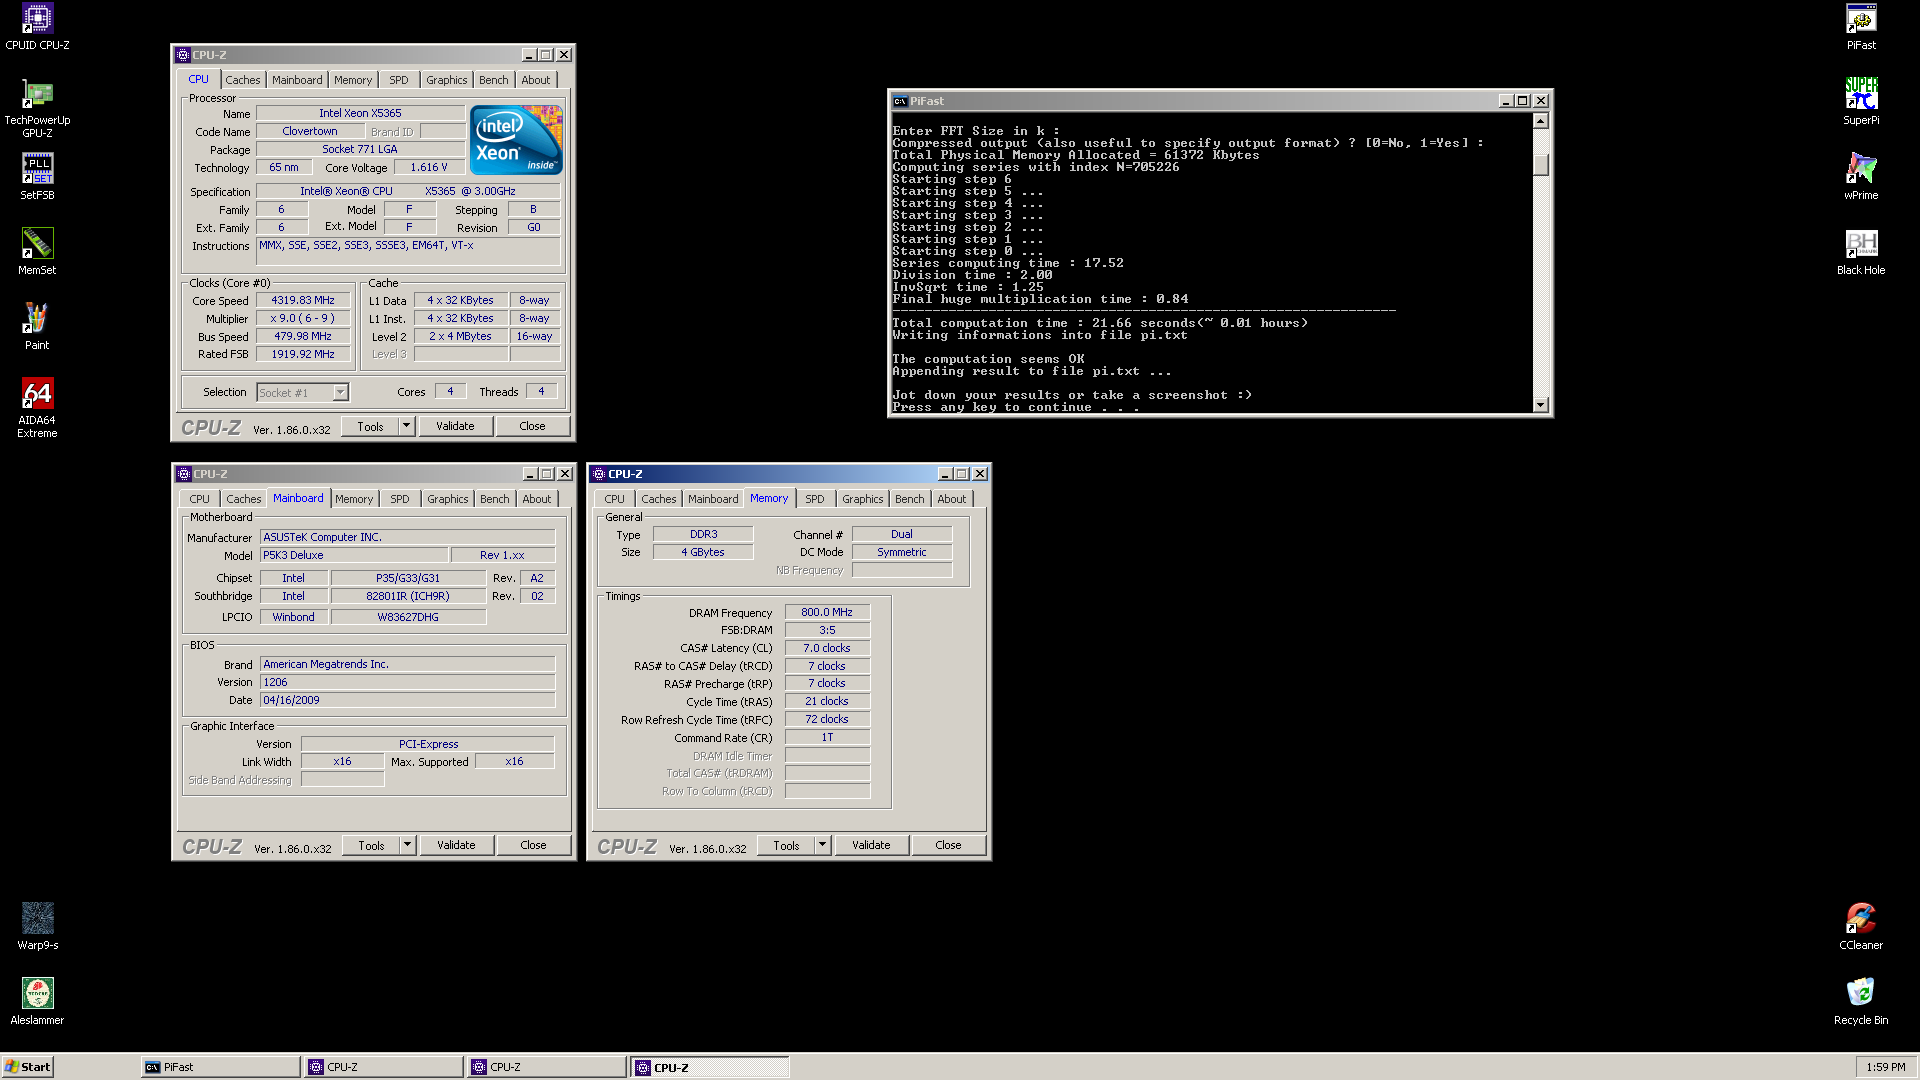Screen dimensions: 1920x1080
Task: Click the taskbar clock showing 1:59 PM
Action: pos(1886,1067)
